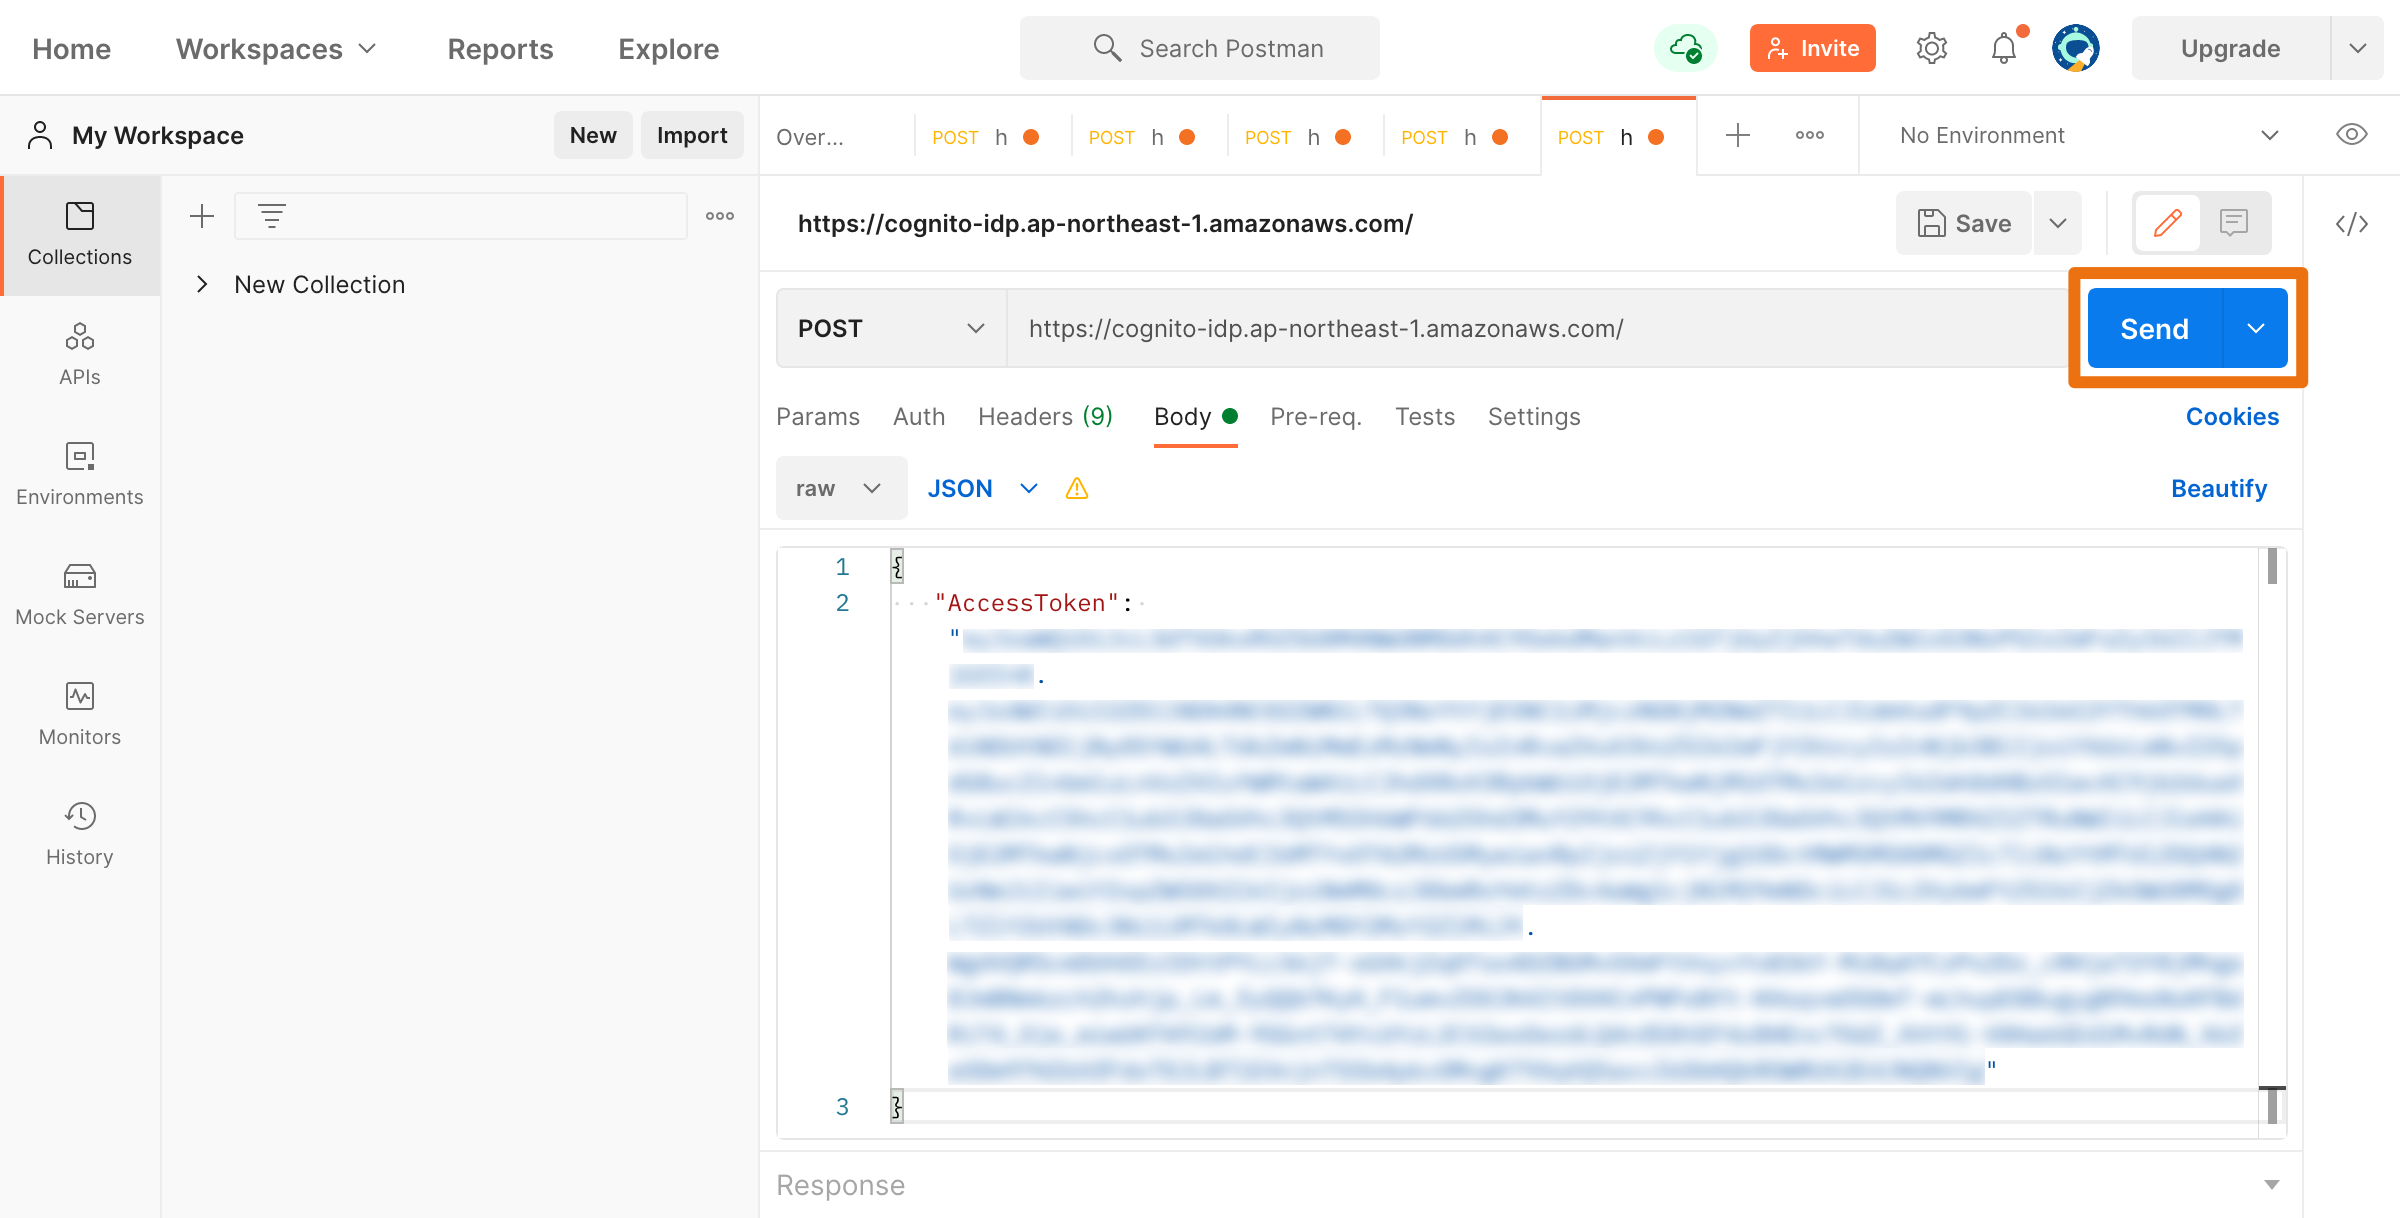Open the settings gear icon
Image resolution: width=2400 pixels, height=1218 pixels.
tap(1931, 48)
